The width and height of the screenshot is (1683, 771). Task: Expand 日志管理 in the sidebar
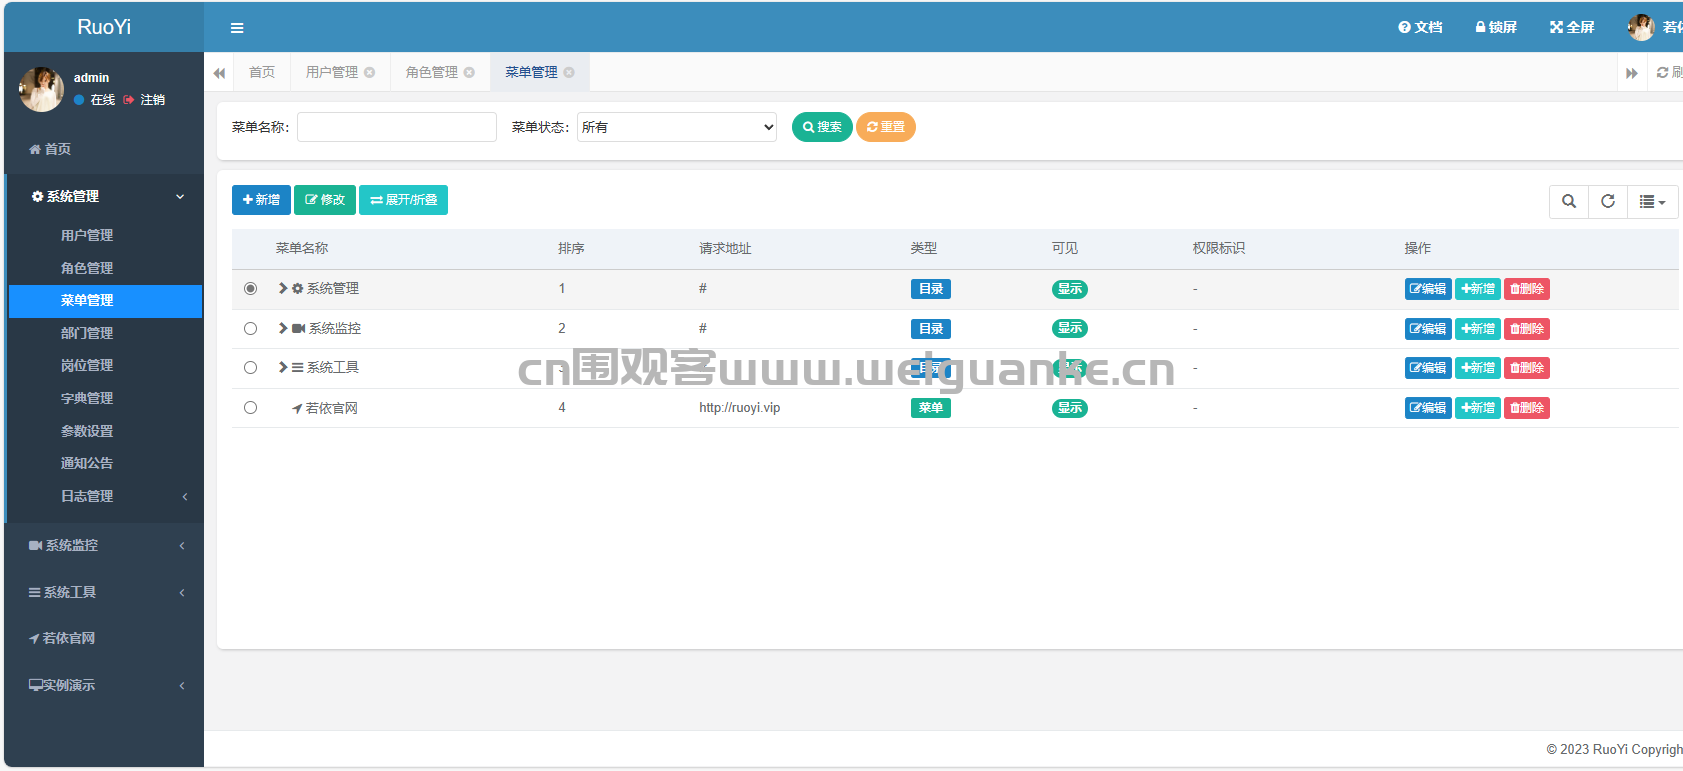tap(104, 496)
